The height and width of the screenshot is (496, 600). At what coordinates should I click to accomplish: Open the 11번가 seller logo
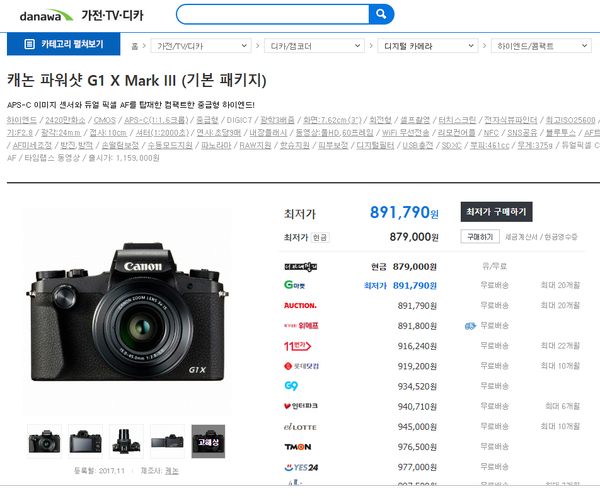click(x=297, y=346)
